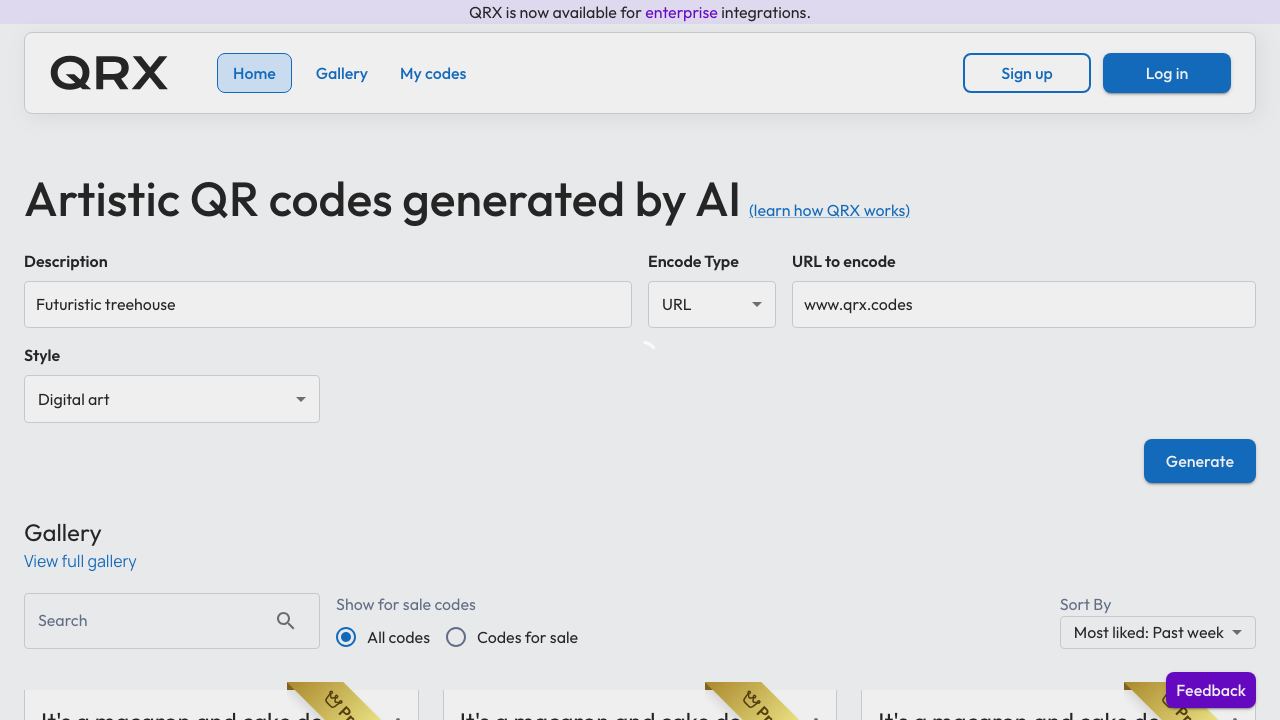Open the learn how QRX works link
The image size is (1280, 720).
(829, 210)
